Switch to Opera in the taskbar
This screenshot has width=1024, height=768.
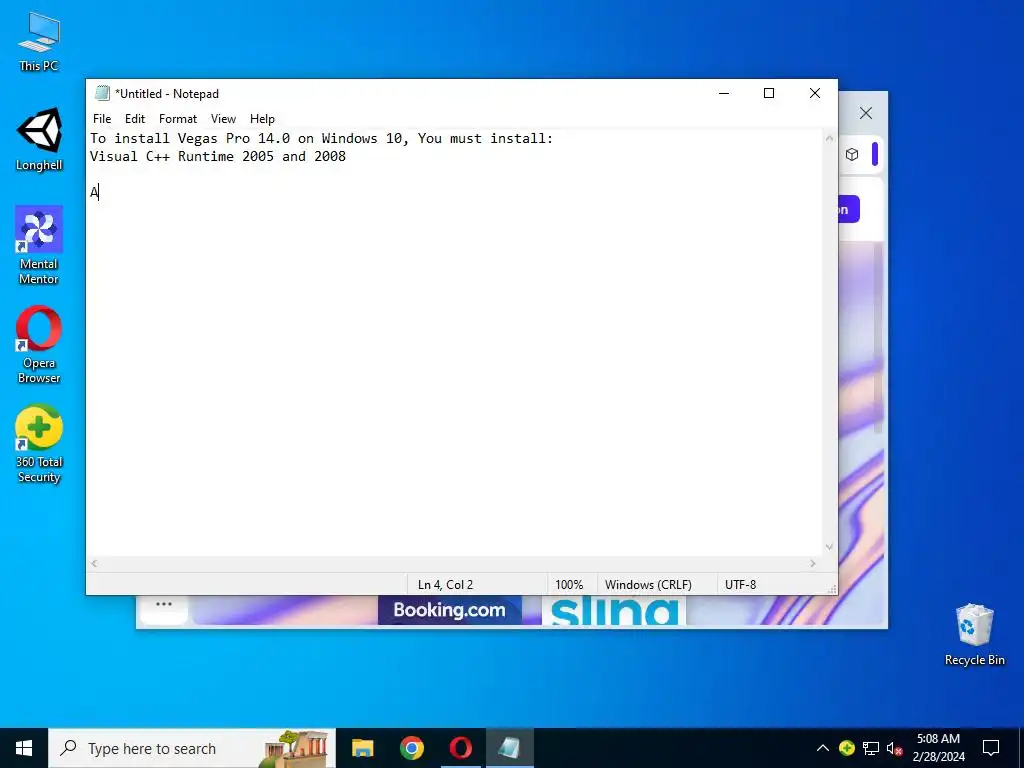[x=460, y=748]
